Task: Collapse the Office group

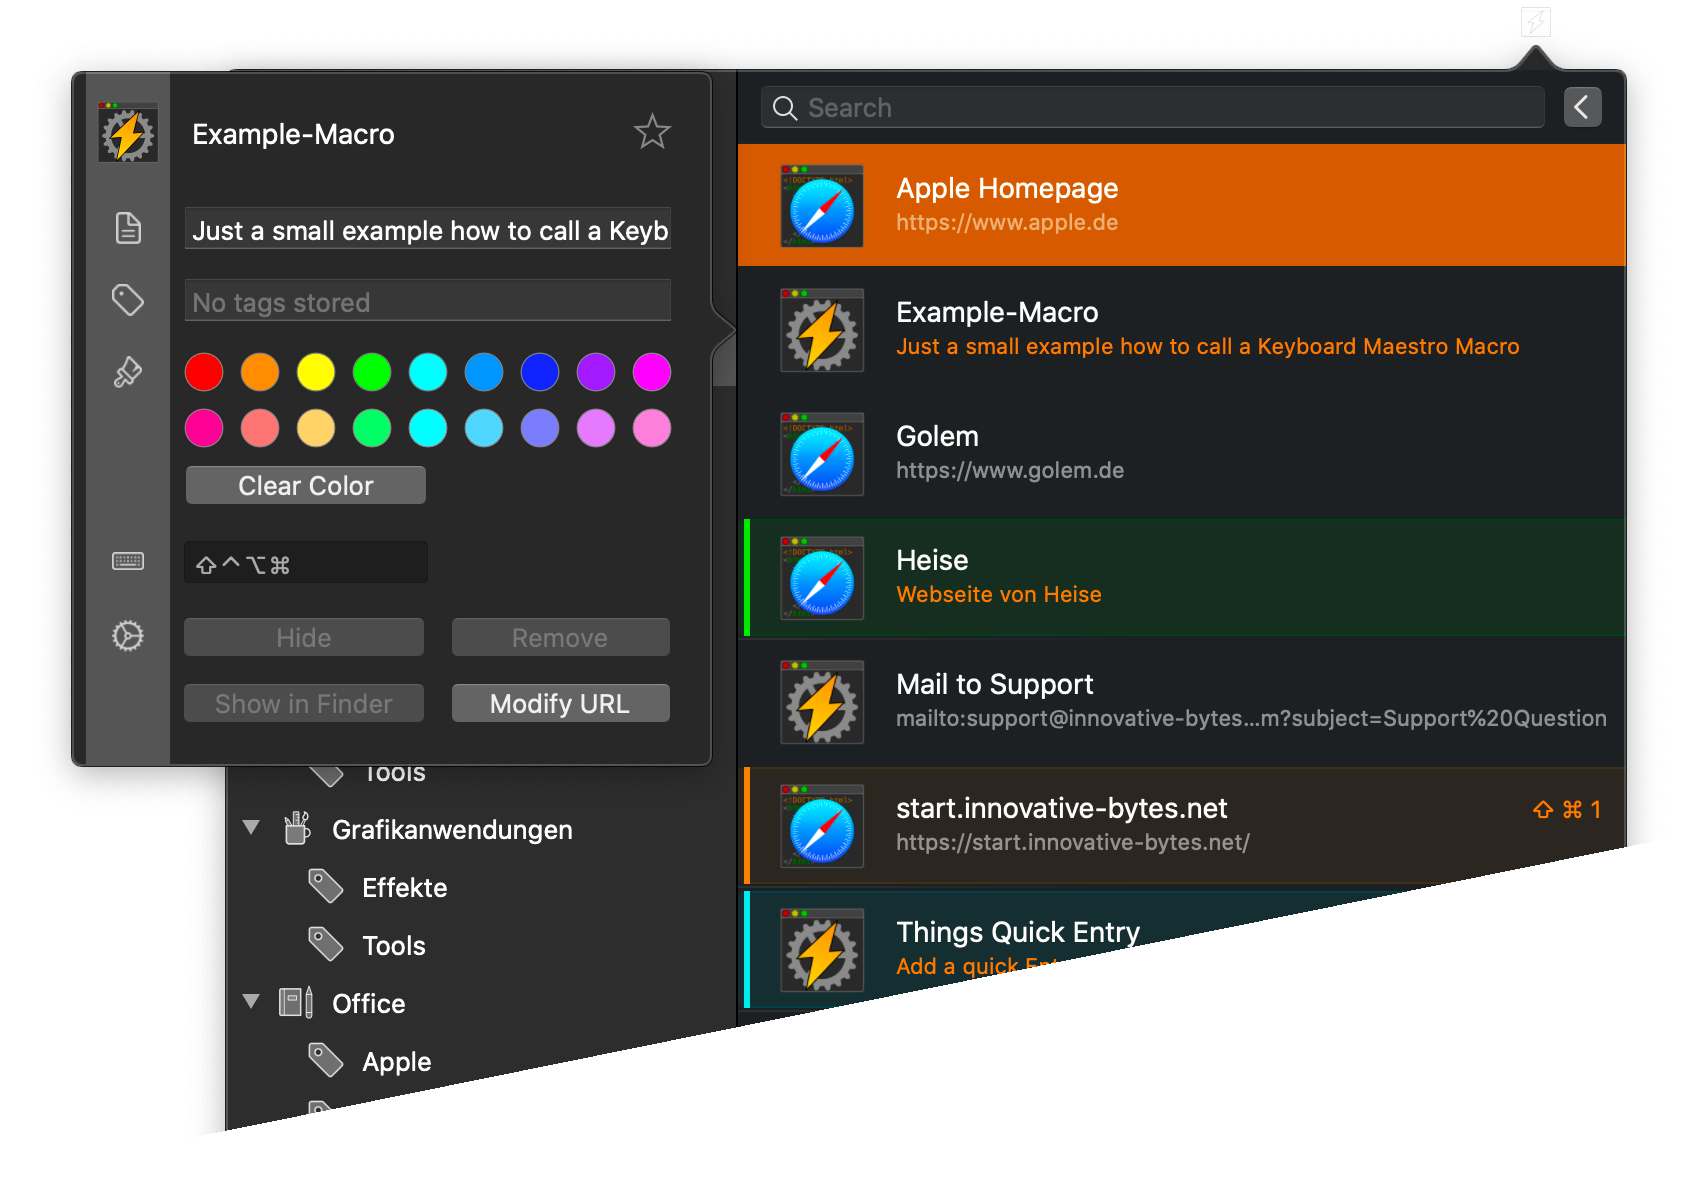Action: [x=251, y=1001]
